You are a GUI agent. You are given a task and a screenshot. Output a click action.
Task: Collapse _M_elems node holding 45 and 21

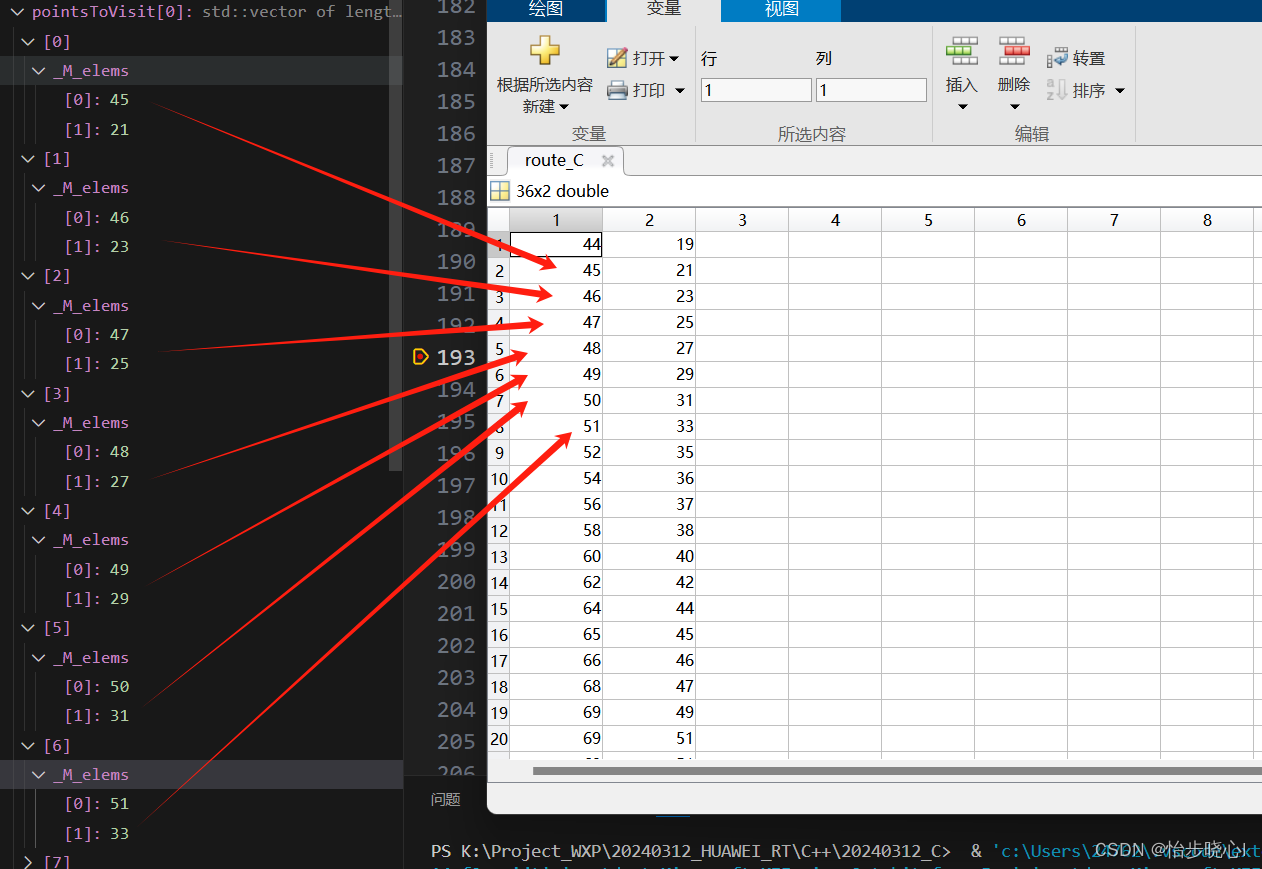39,71
